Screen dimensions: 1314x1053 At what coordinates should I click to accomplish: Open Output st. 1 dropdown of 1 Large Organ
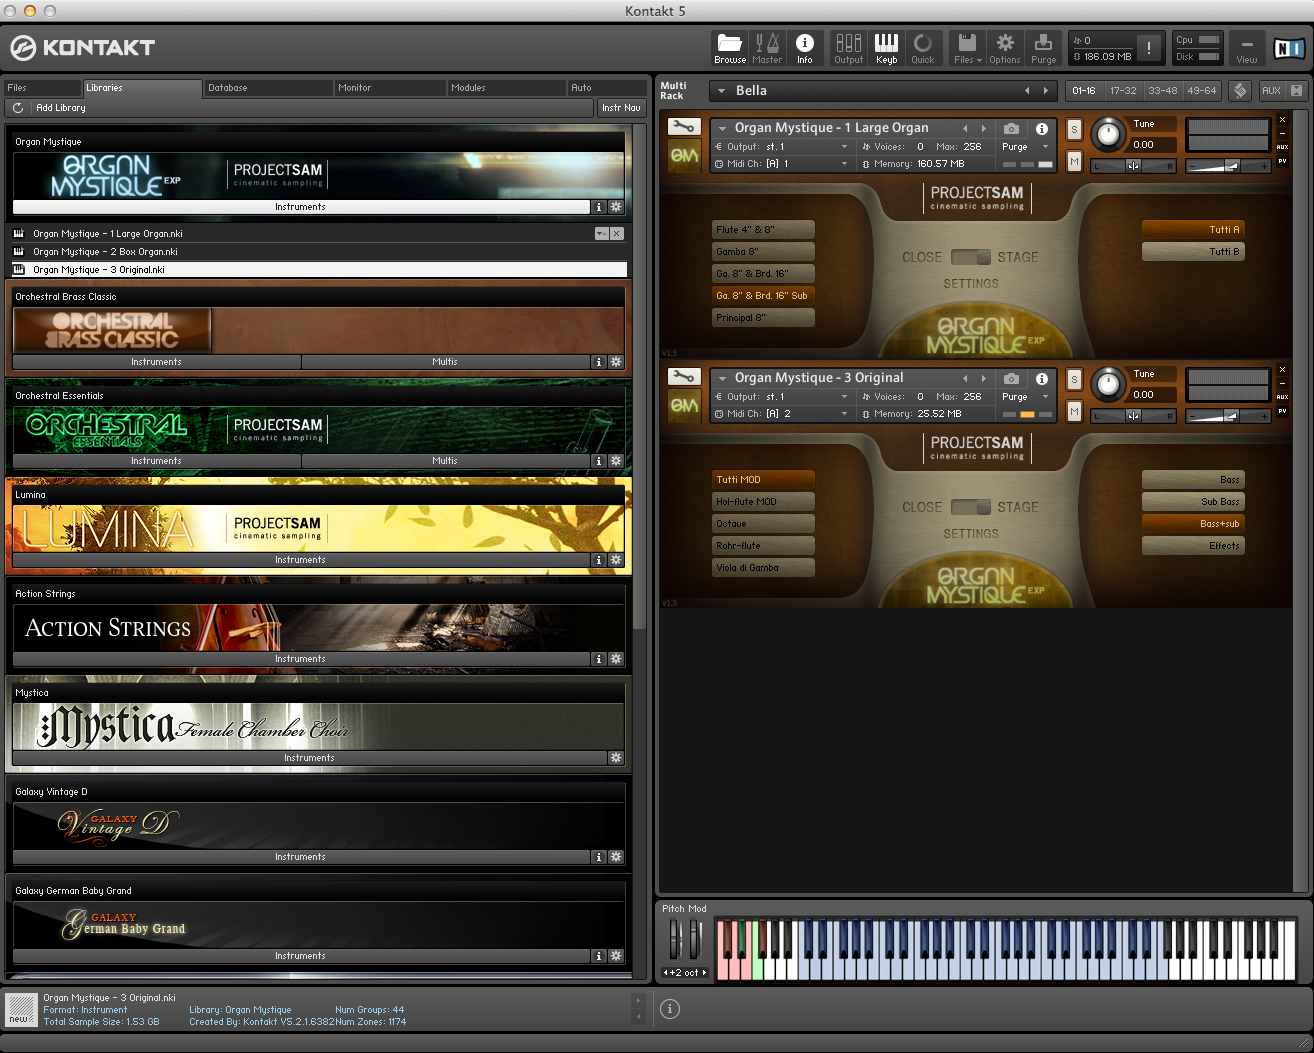click(x=782, y=147)
